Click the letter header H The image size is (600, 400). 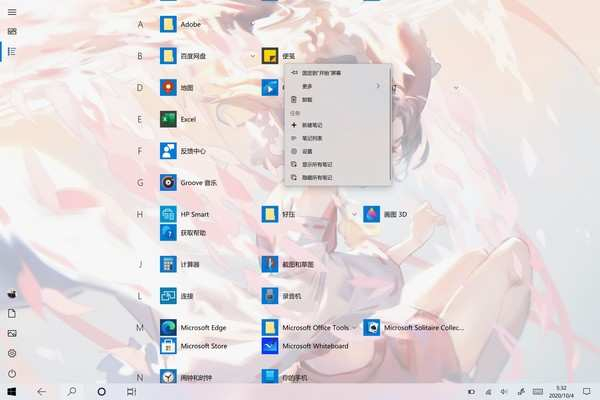(140, 214)
